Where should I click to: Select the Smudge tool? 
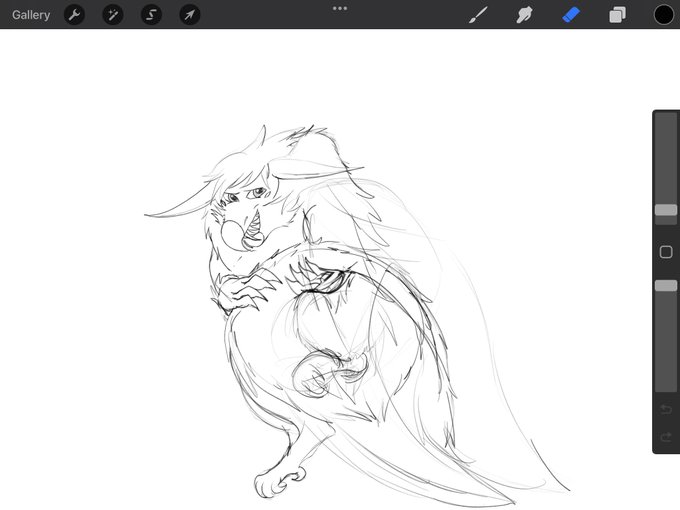pos(524,15)
